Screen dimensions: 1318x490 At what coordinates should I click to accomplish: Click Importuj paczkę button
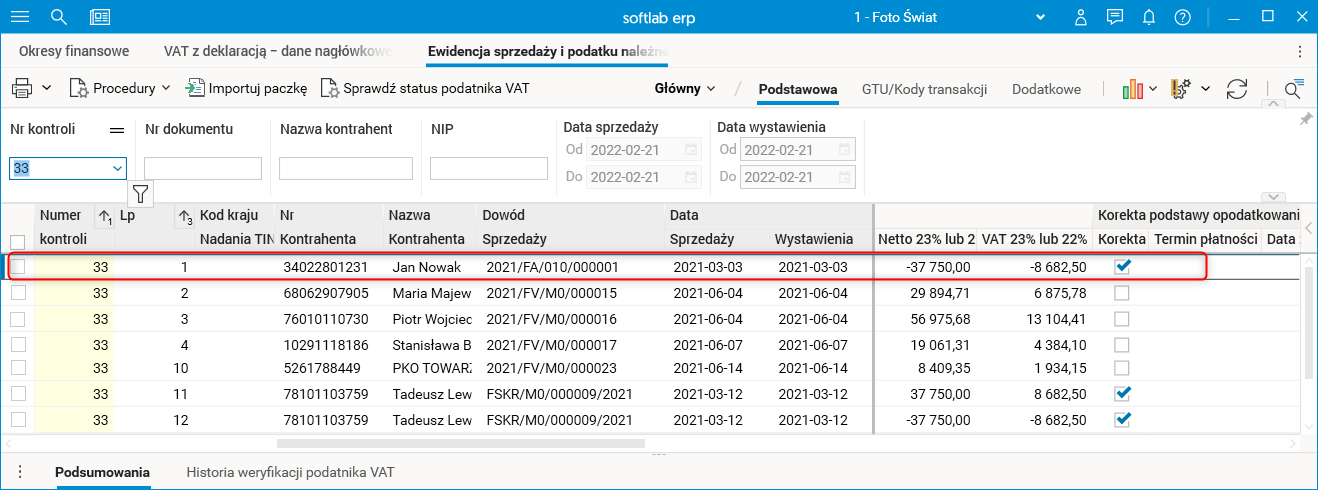click(x=247, y=88)
